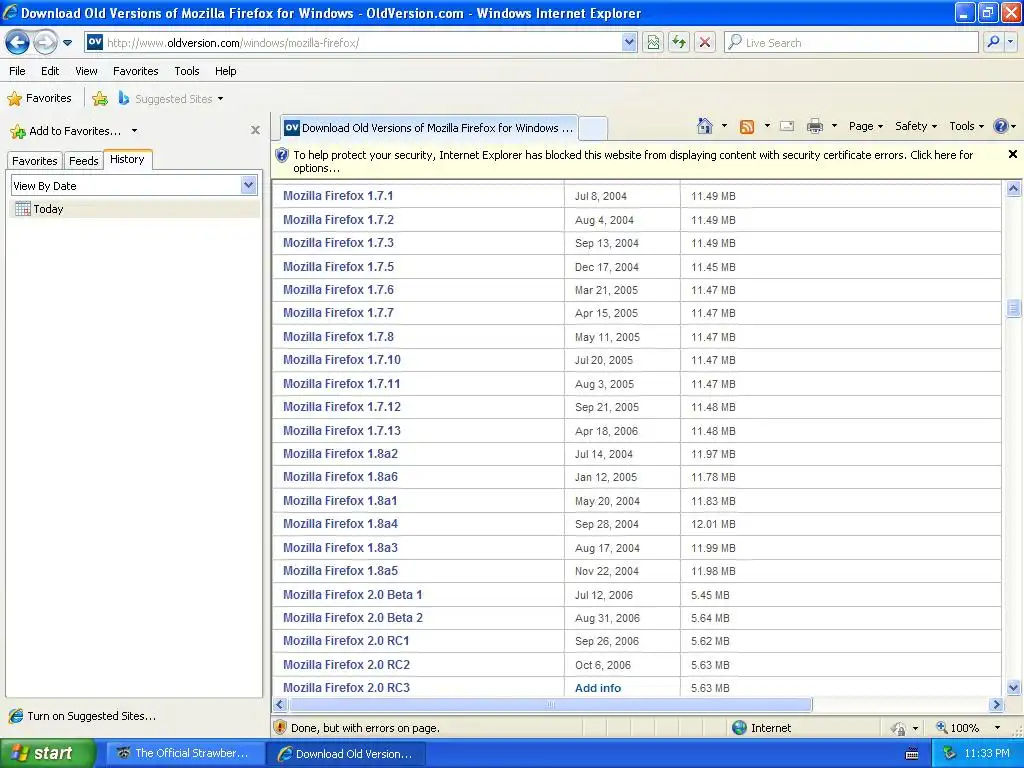
Task: Click the Favorites star button
Action: 39,99
